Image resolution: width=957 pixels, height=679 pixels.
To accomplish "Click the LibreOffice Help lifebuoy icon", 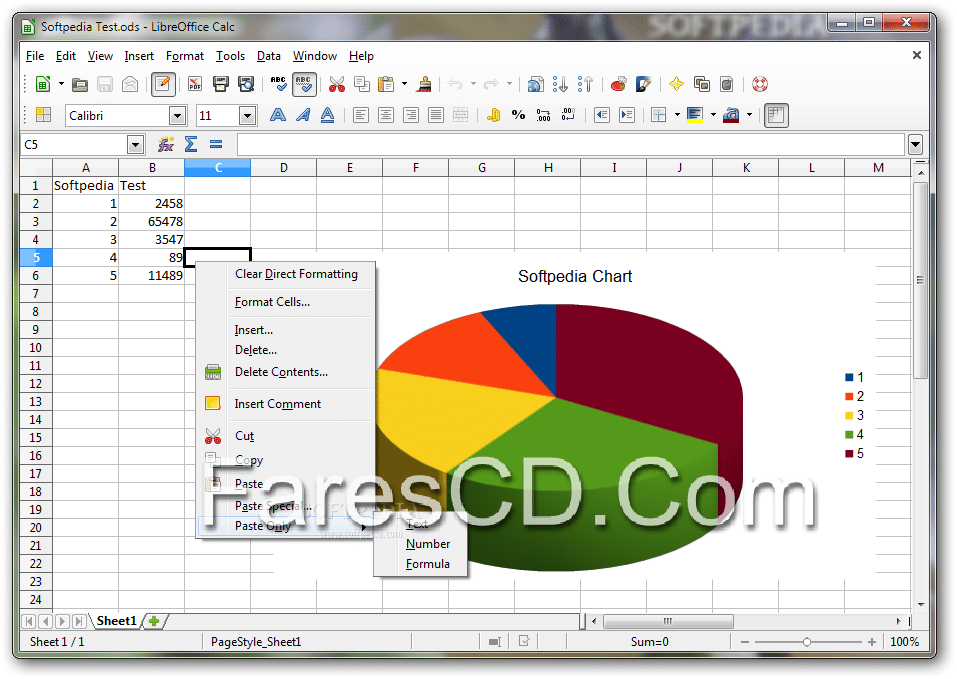I will (760, 84).
